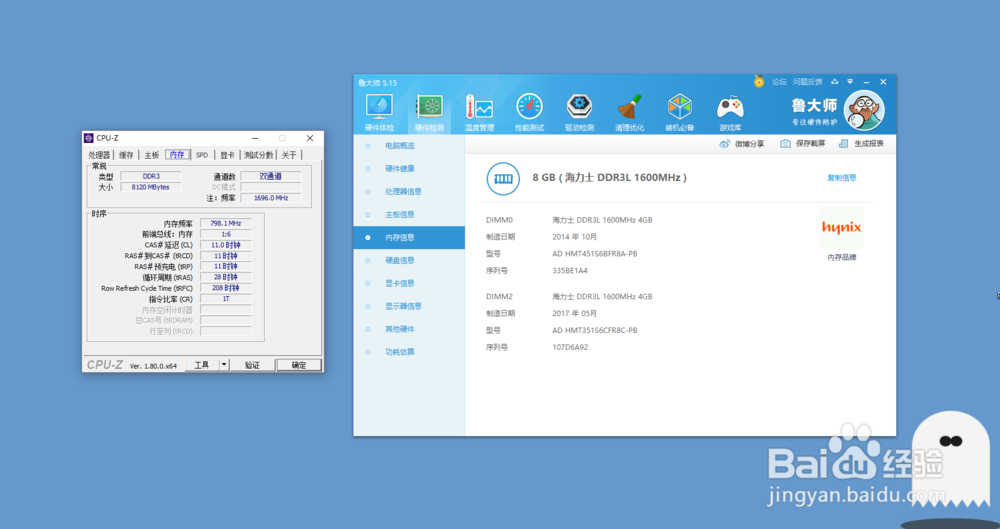The height and width of the screenshot is (529, 1000).
Task: Click 复制信息 copy info link
Action: (842, 178)
